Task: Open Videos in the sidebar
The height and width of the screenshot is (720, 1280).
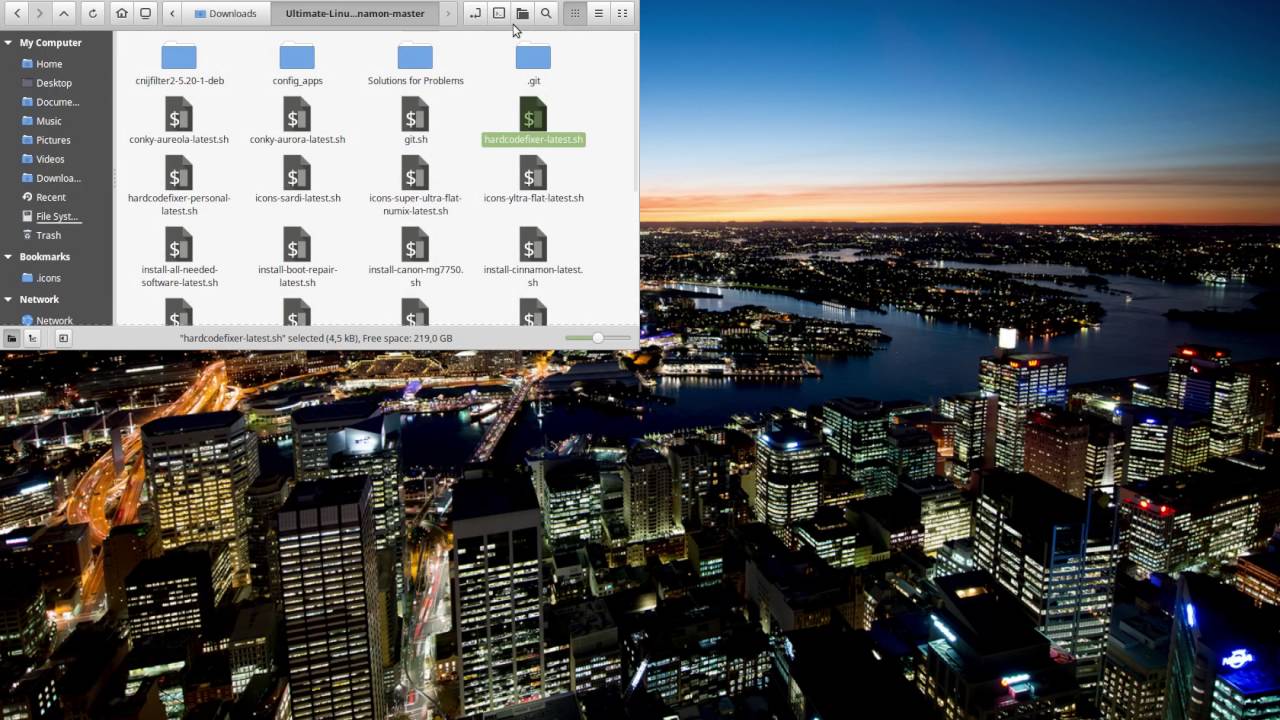Action: tap(50, 159)
